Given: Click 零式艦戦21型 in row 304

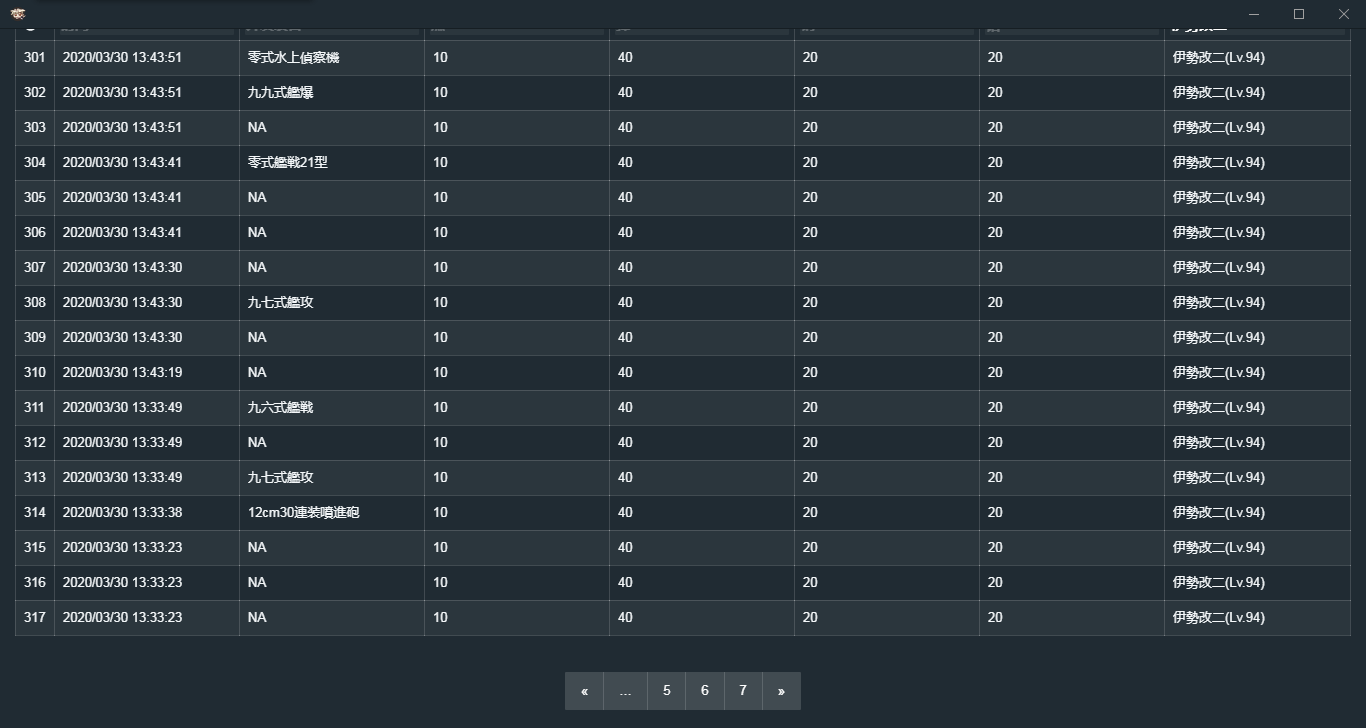Looking at the screenshot, I should pyautogui.click(x=287, y=163).
